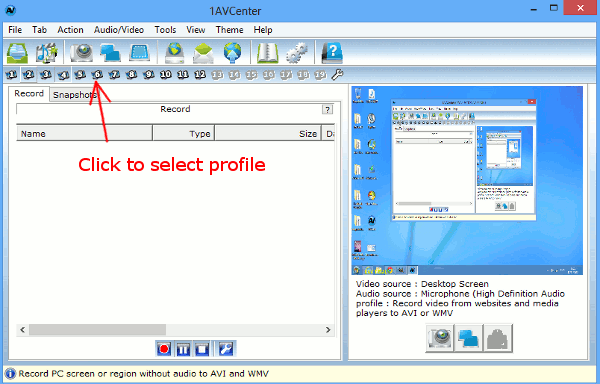The height and width of the screenshot is (384, 600).
Task: Open the Audio/Video menu
Action: tap(119, 30)
